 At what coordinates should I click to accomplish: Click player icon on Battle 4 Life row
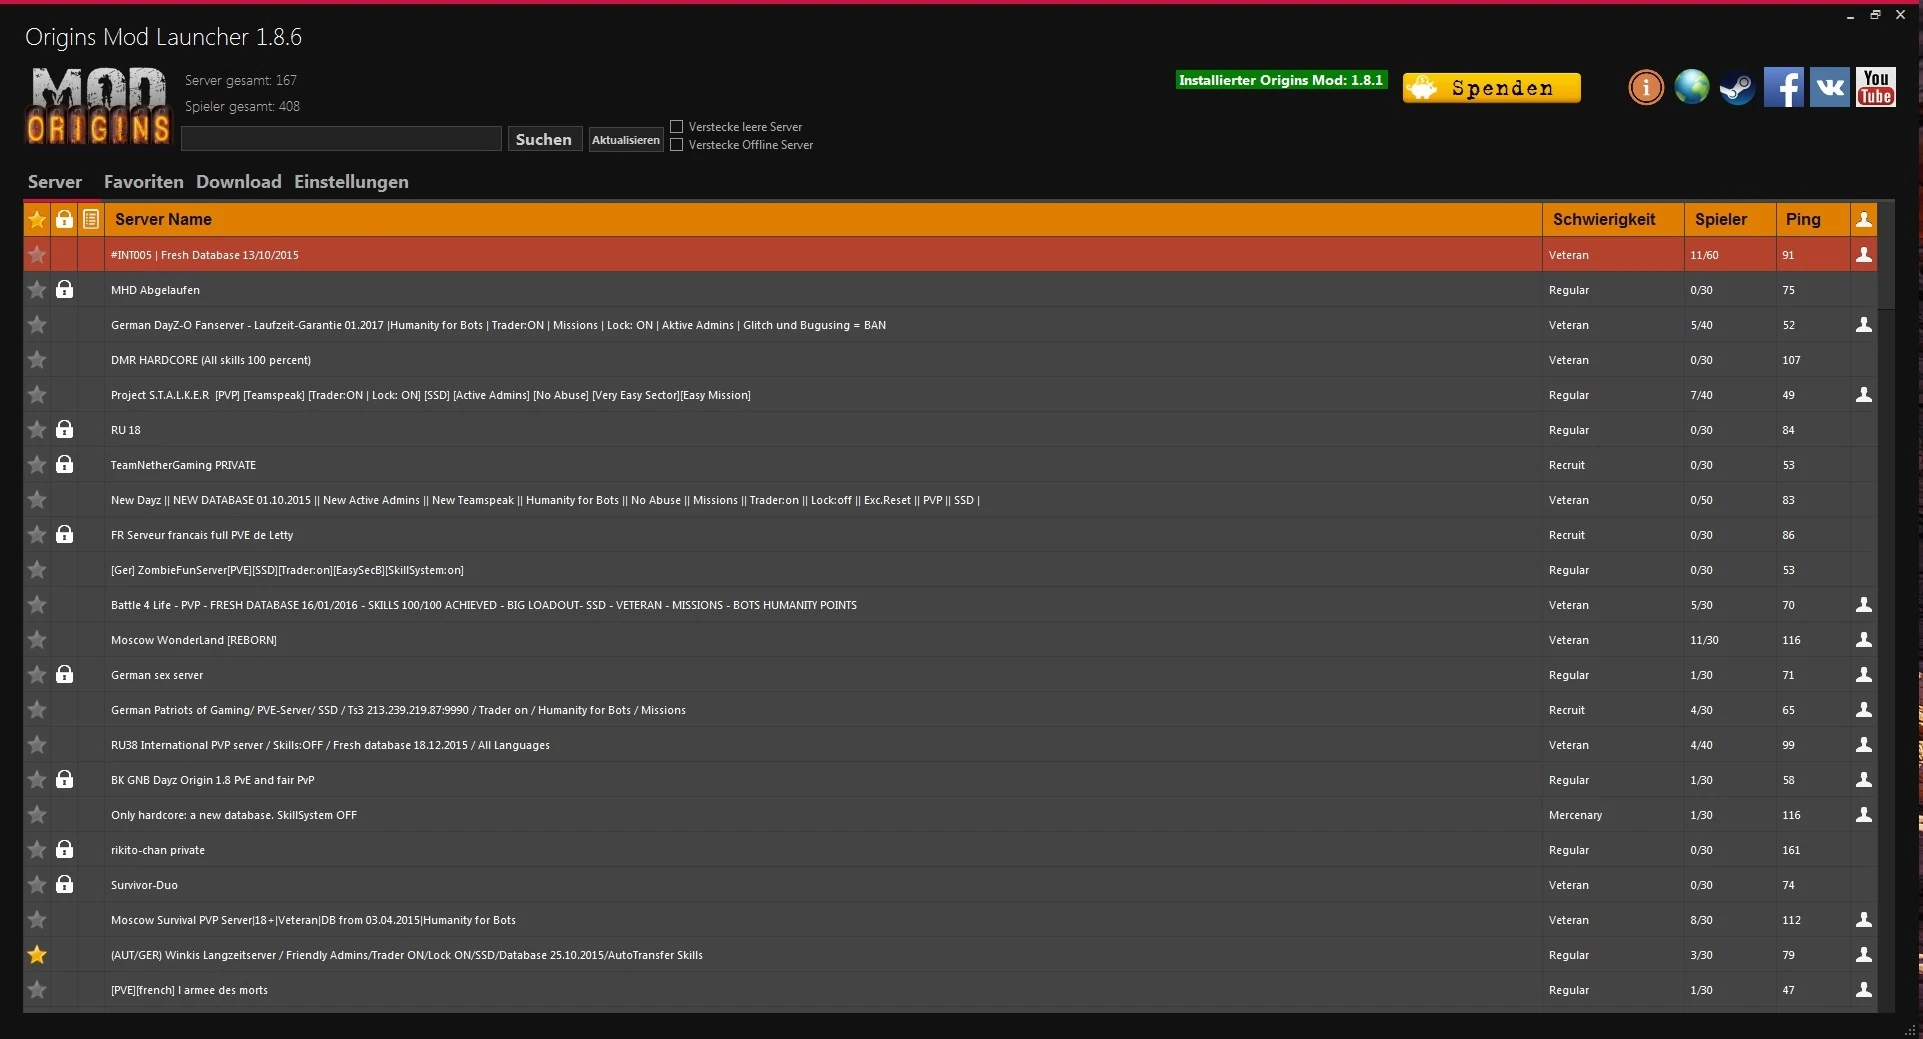click(1864, 605)
